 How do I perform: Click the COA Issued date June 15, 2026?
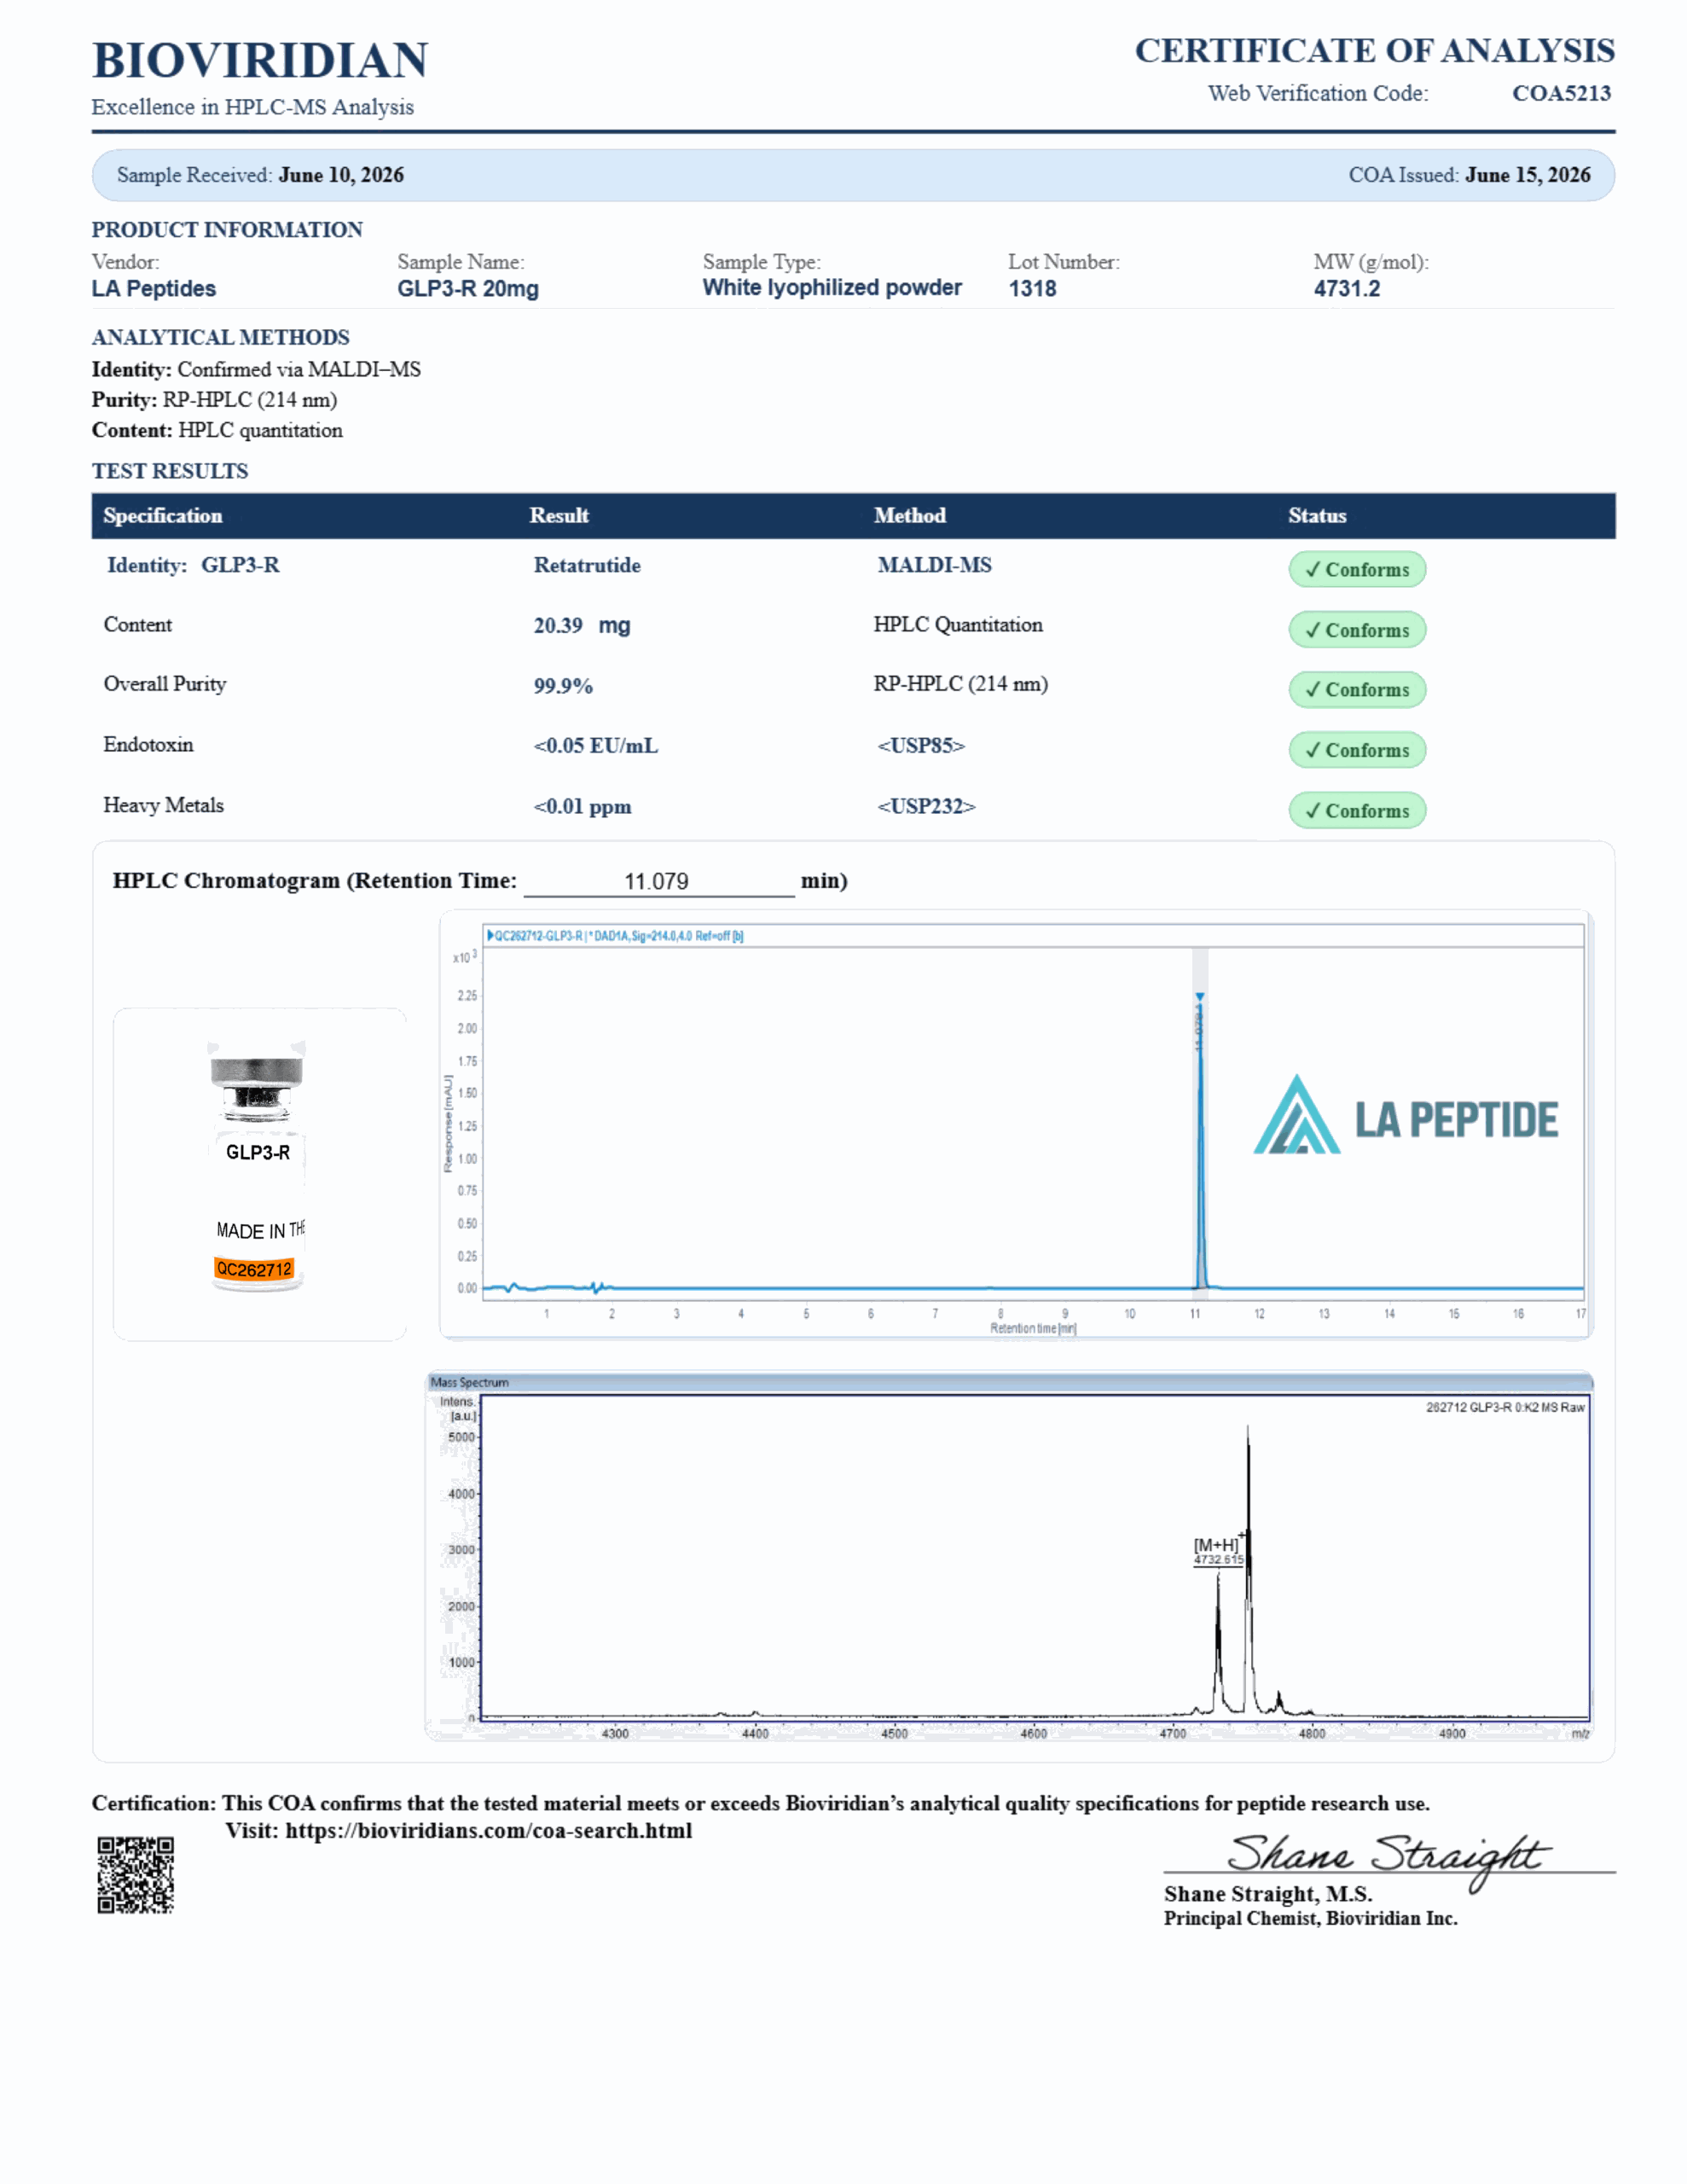pos(1528,175)
